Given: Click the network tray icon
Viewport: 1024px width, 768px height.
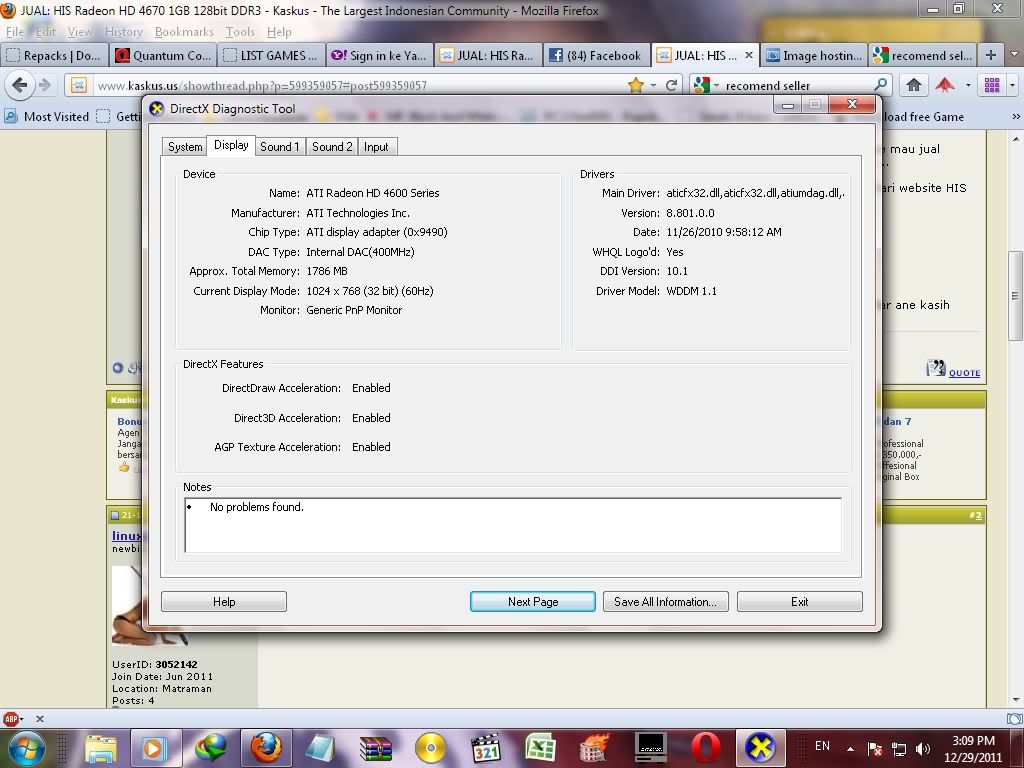Looking at the screenshot, I should tap(899, 749).
